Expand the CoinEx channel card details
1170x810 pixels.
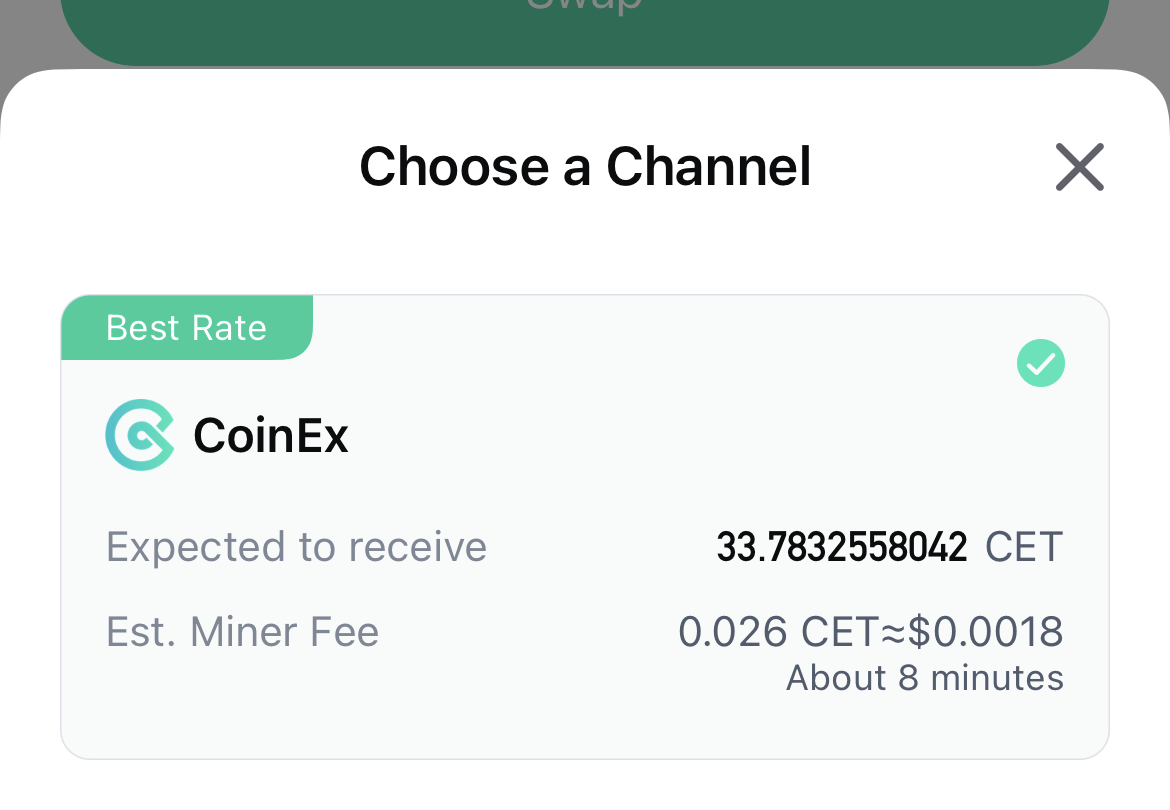(x=585, y=525)
